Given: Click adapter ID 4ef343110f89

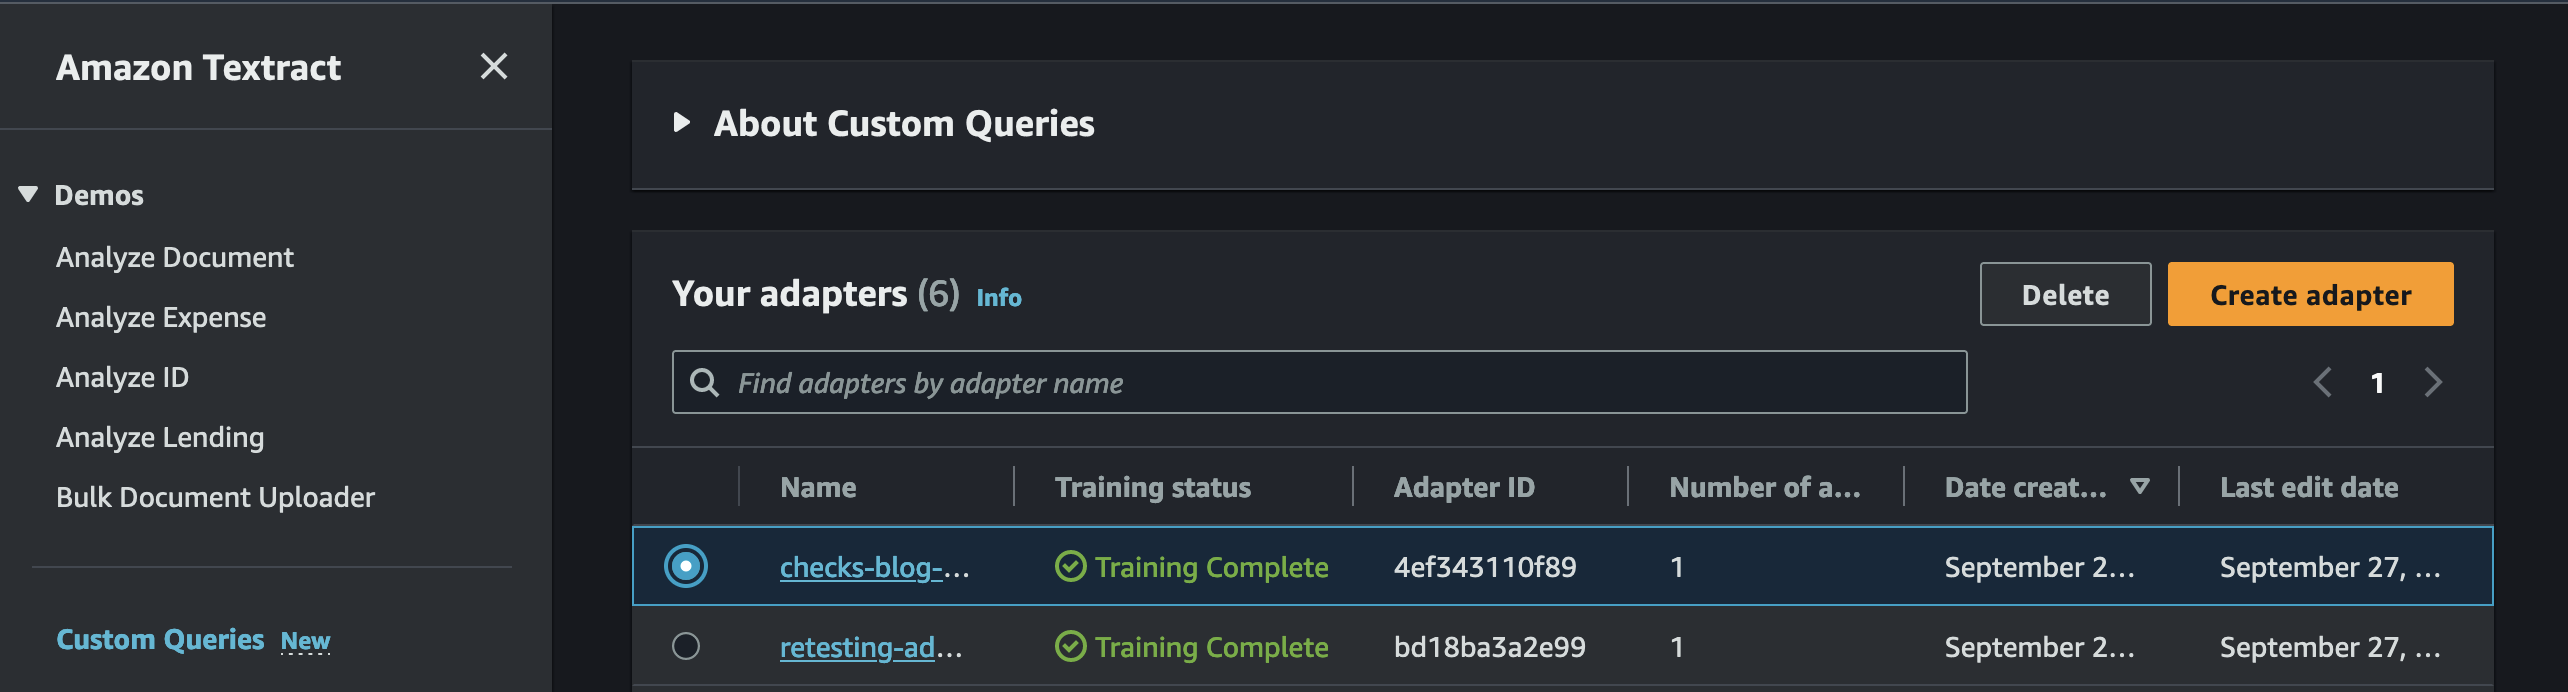Looking at the screenshot, I should coord(1485,567).
